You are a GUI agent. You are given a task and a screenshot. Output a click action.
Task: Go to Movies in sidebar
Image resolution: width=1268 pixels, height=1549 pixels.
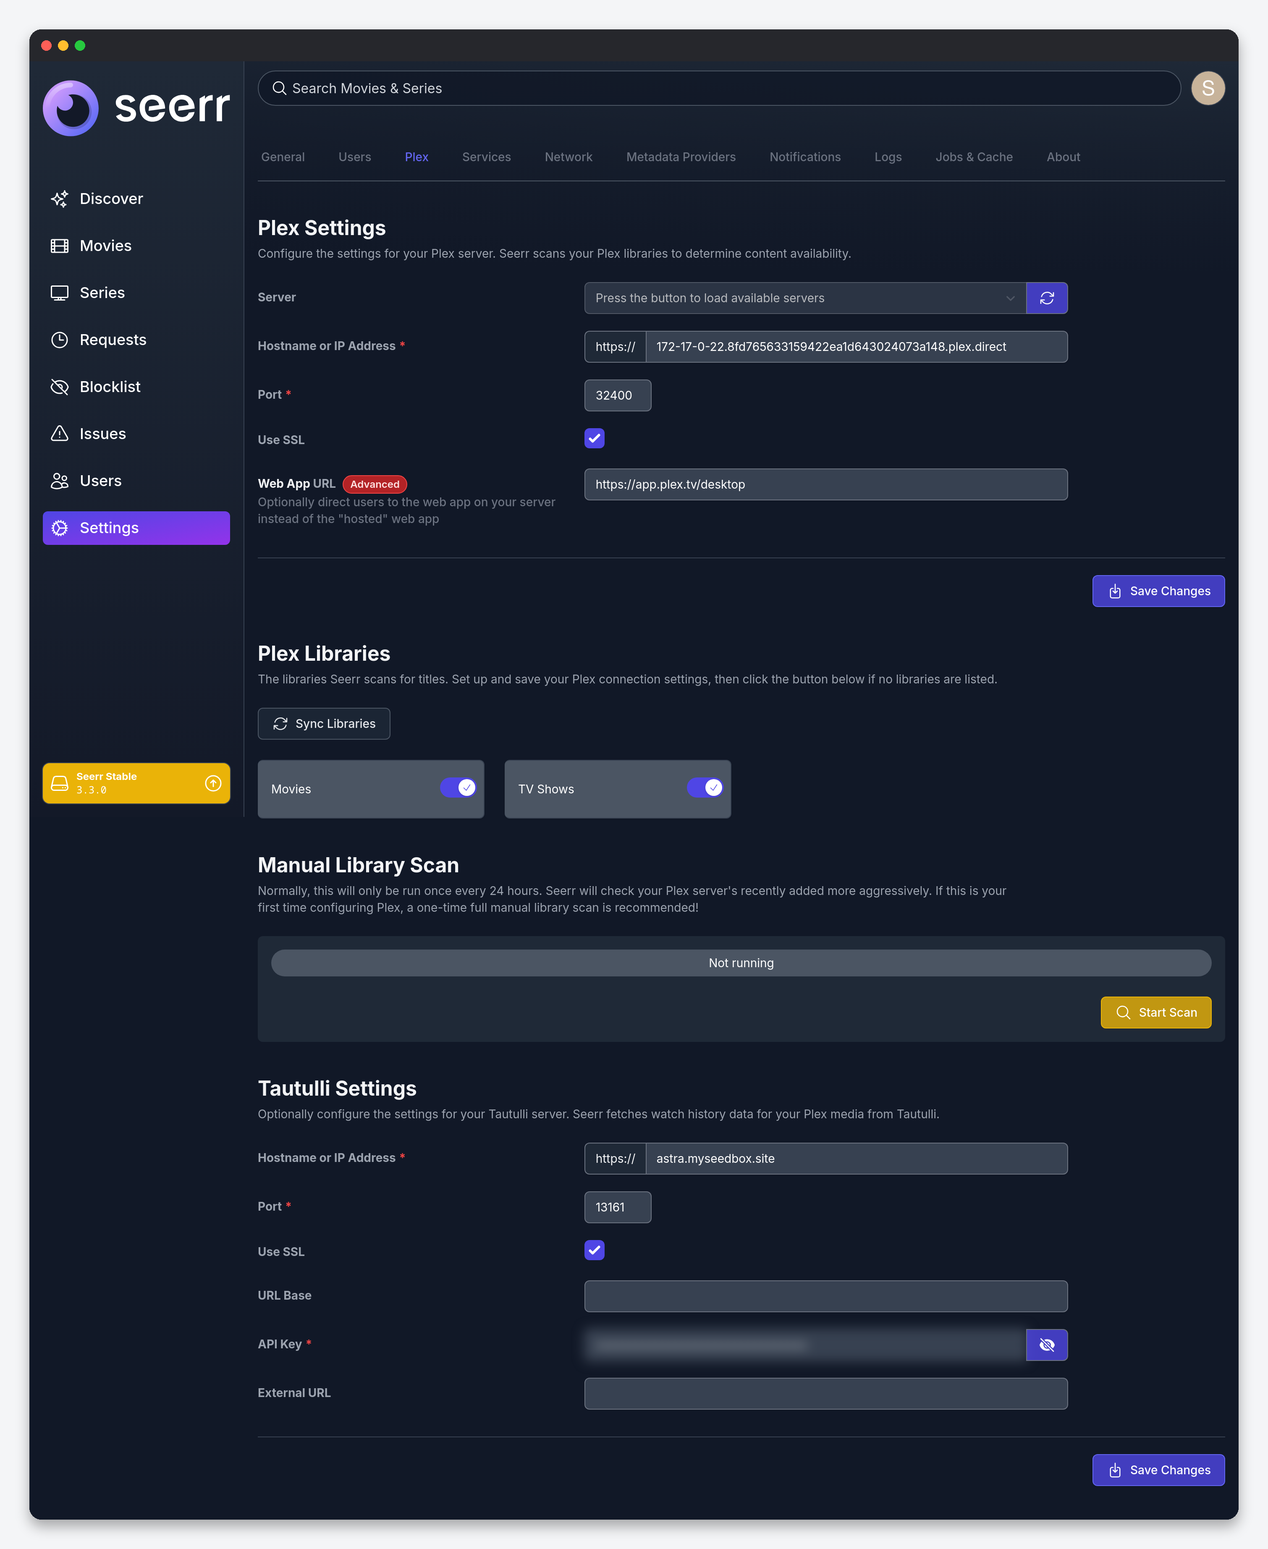click(136, 246)
